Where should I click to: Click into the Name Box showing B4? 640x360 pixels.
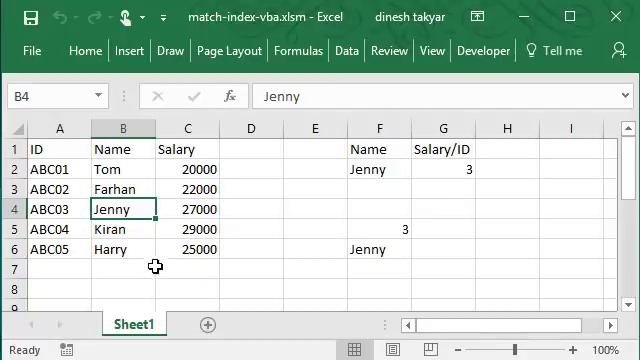tap(51, 96)
